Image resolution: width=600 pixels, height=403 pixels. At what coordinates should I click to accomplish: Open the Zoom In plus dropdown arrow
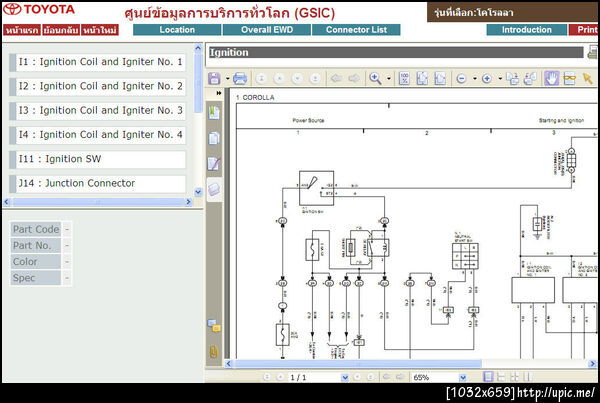click(500, 79)
